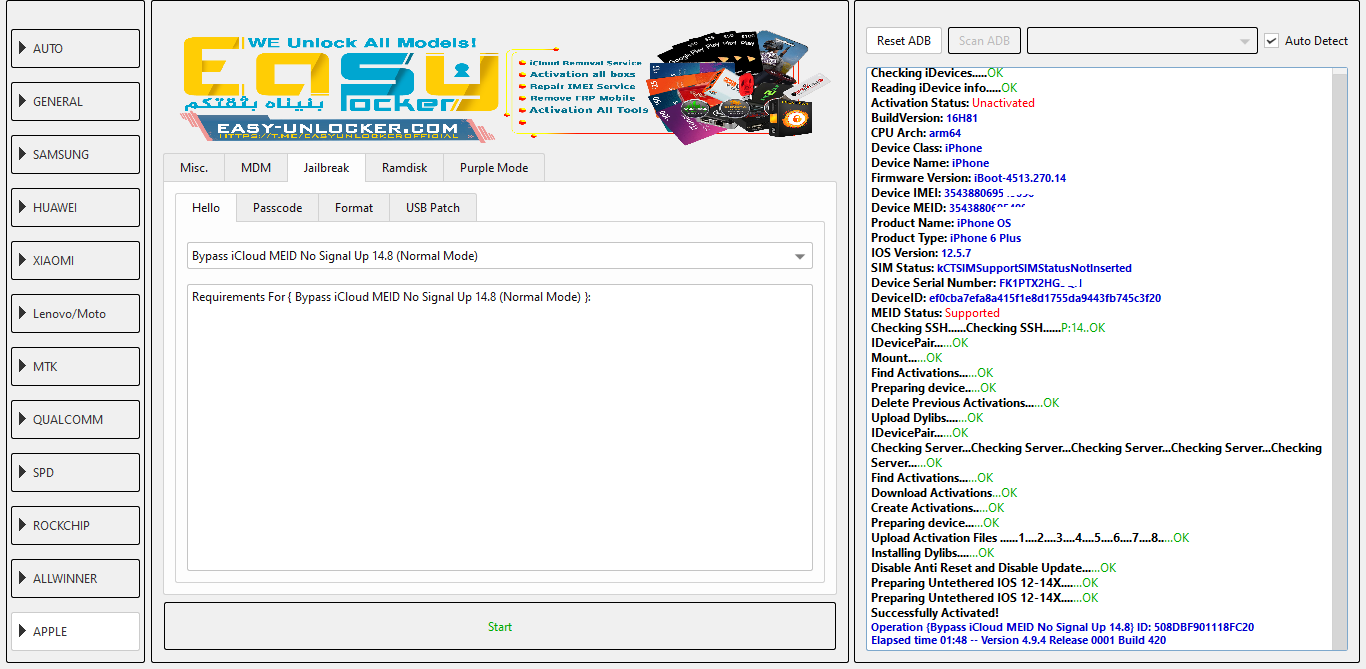
Task: Expand the AUTO category arrow
Action: pyautogui.click(x=23, y=48)
